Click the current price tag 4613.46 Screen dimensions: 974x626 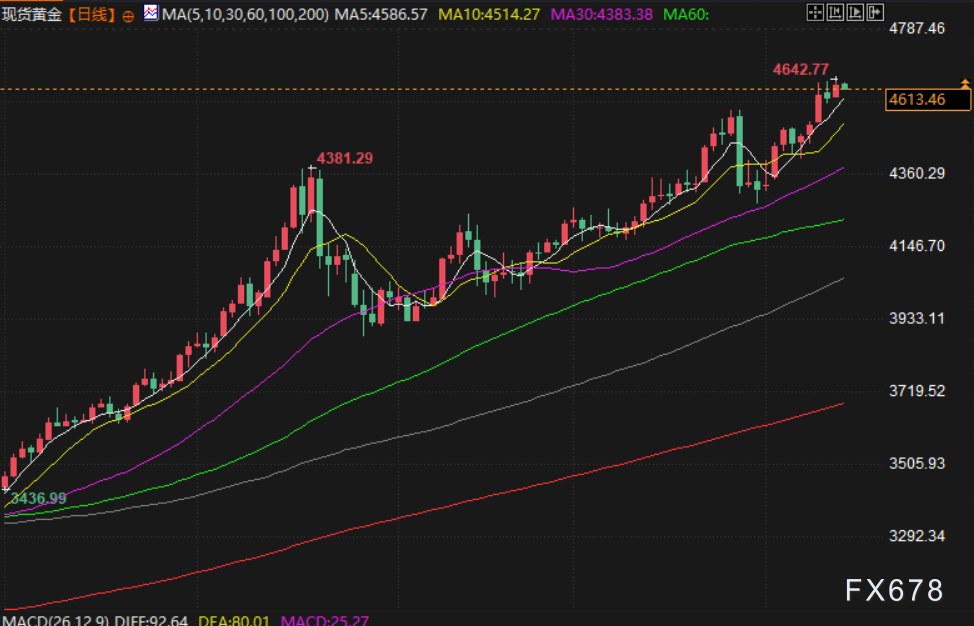click(x=917, y=99)
